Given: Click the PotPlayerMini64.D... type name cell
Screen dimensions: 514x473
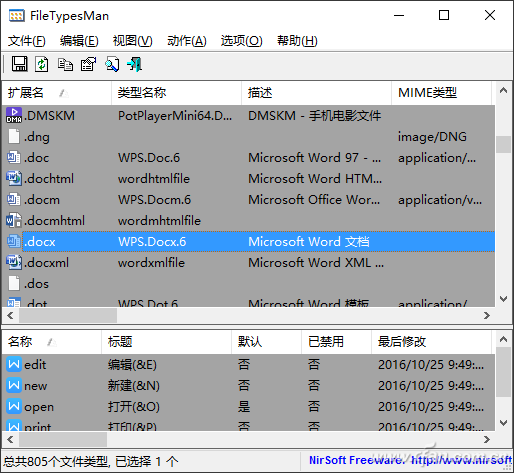Looking at the screenshot, I should coord(175,115).
